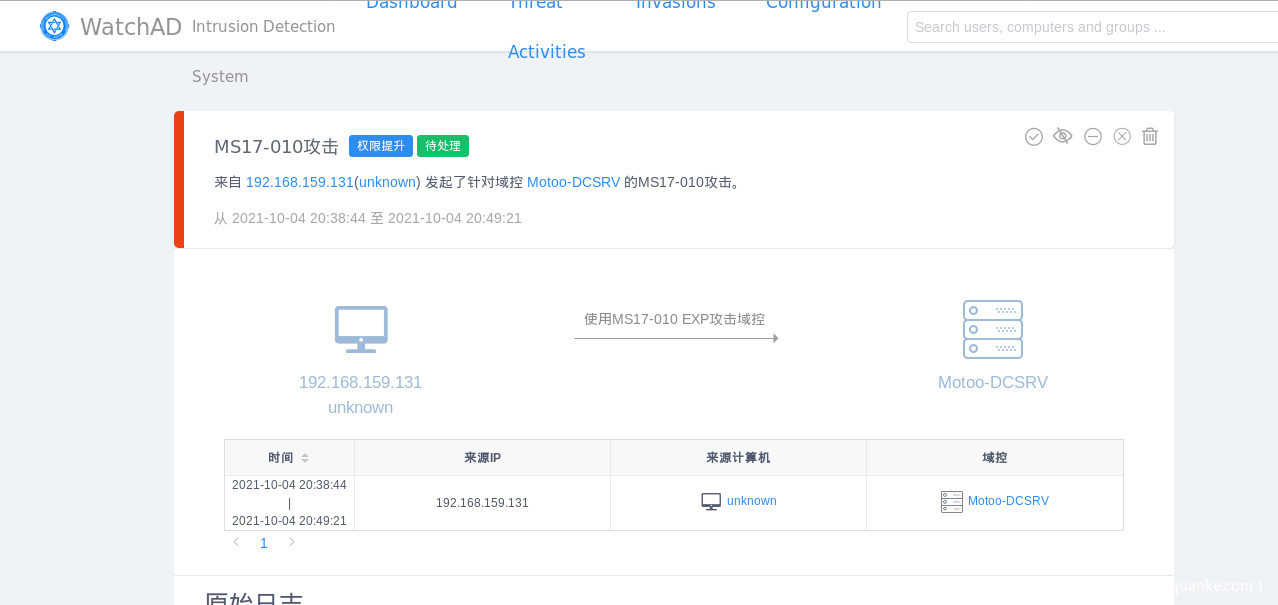Mark alert as handled with checkmark icon
Image resolution: width=1278 pixels, height=605 pixels.
coord(1034,136)
